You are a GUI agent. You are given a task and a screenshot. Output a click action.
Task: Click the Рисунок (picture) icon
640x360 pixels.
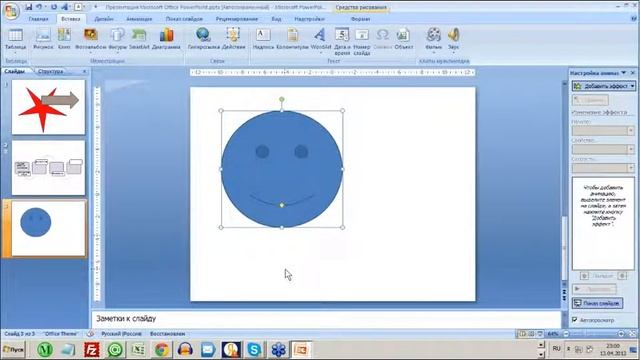point(43,40)
